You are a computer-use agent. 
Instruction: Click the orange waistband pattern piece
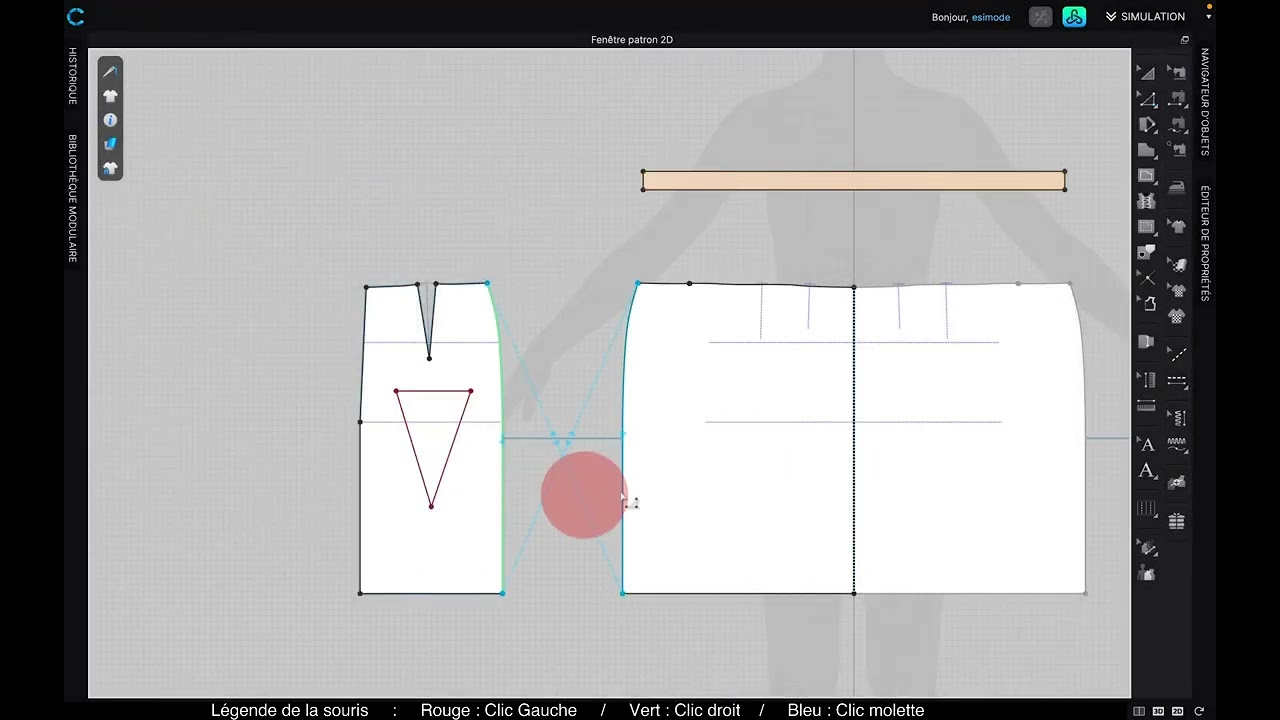point(853,181)
